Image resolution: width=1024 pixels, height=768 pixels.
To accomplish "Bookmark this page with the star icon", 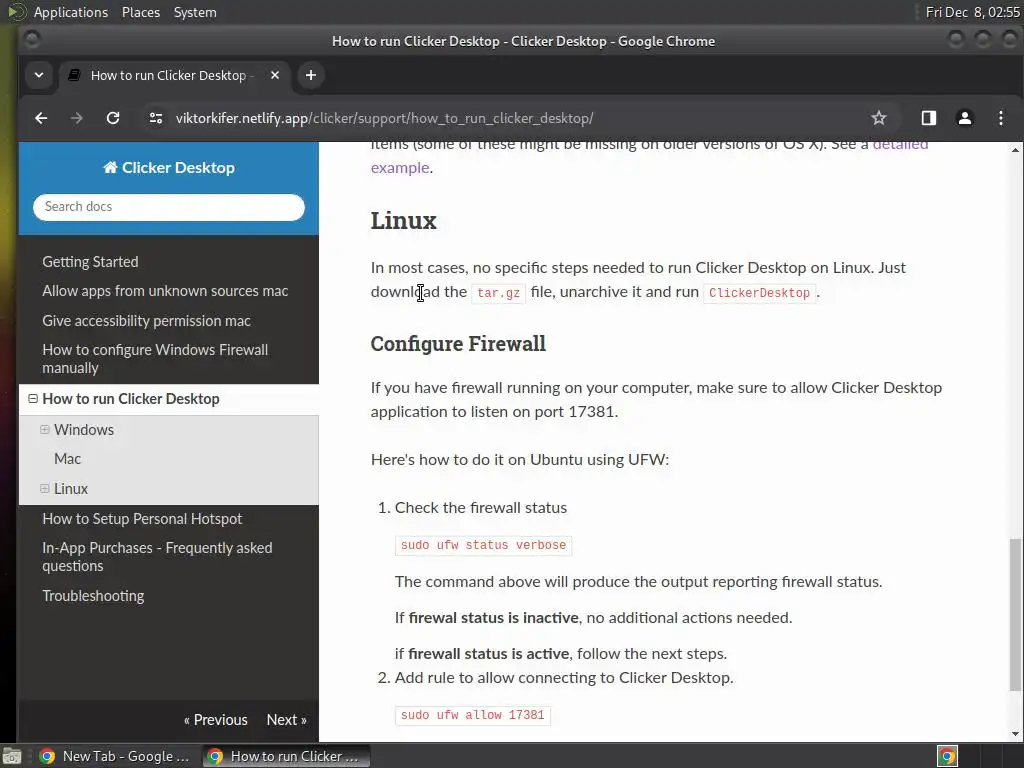I will [878, 118].
